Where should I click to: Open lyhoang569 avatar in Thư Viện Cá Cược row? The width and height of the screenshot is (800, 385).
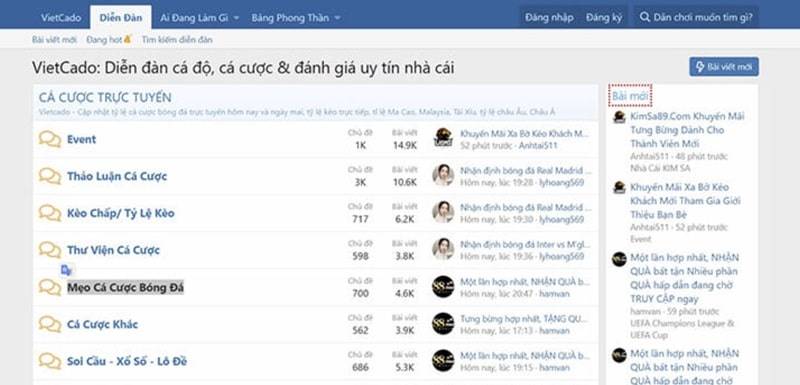pos(443,249)
